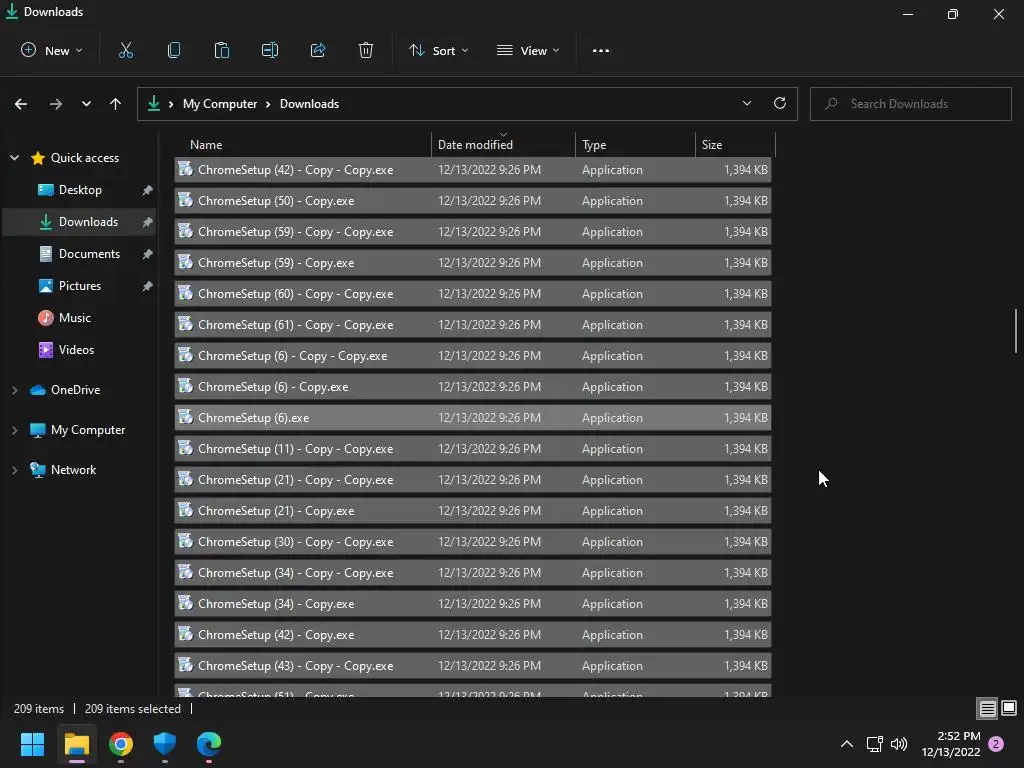This screenshot has width=1024, height=768.
Task: Open the New dropdown menu
Action: [52, 50]
